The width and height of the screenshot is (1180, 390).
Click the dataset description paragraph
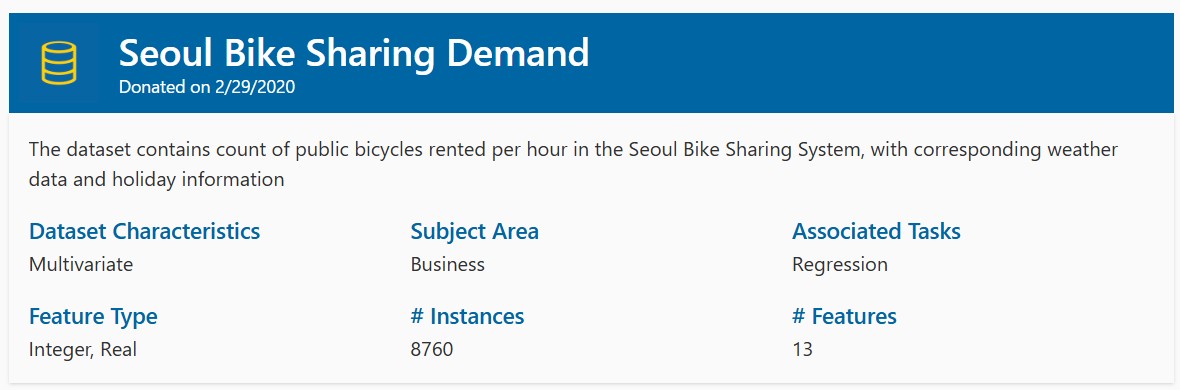point(573,164)
